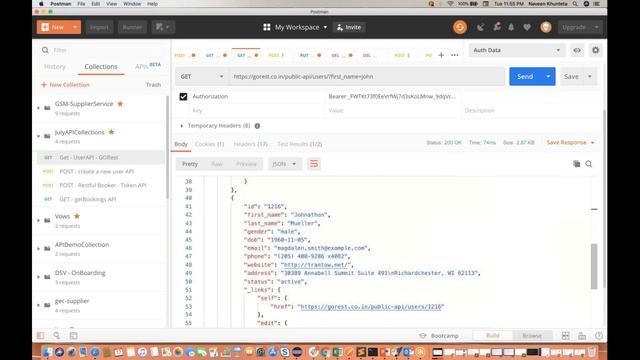Select the Raw response view
The image size is (640, 360).
pyautogui.click(x=217, y=164)
